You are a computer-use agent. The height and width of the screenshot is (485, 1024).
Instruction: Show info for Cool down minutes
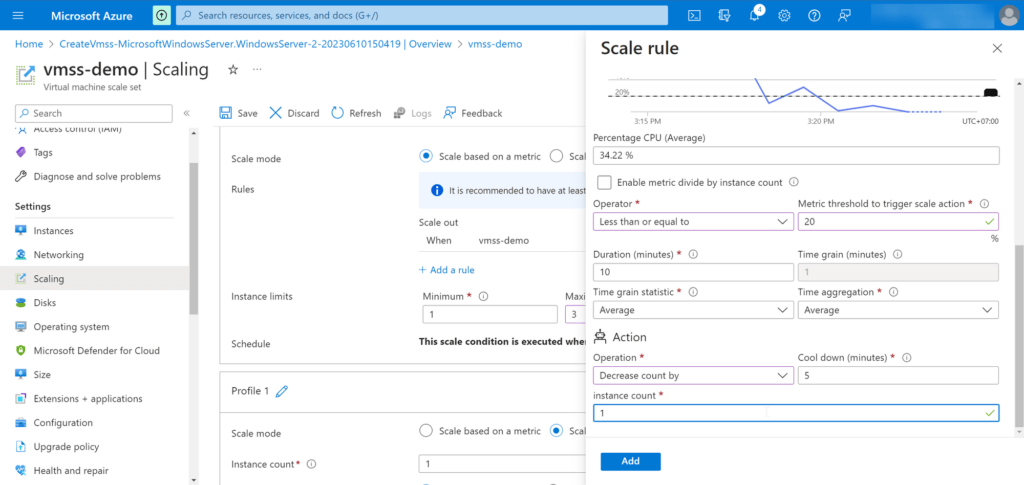pos(907,358)
